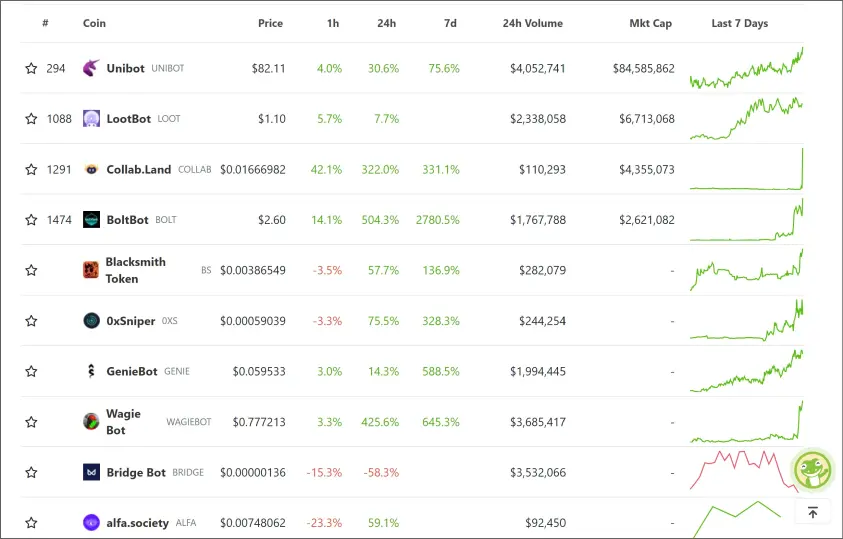Click Bridge Bot 24h change -58.3%

[381, 472]
